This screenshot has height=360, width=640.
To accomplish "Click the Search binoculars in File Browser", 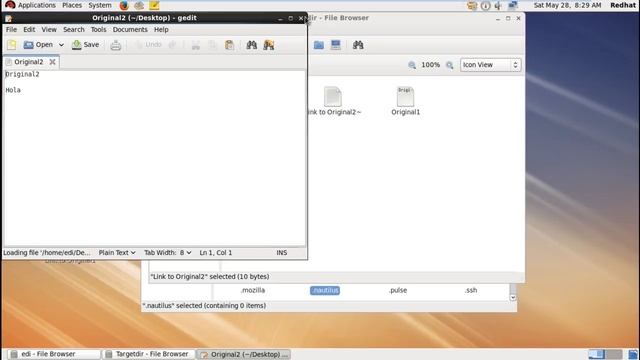I will point(358,45).
